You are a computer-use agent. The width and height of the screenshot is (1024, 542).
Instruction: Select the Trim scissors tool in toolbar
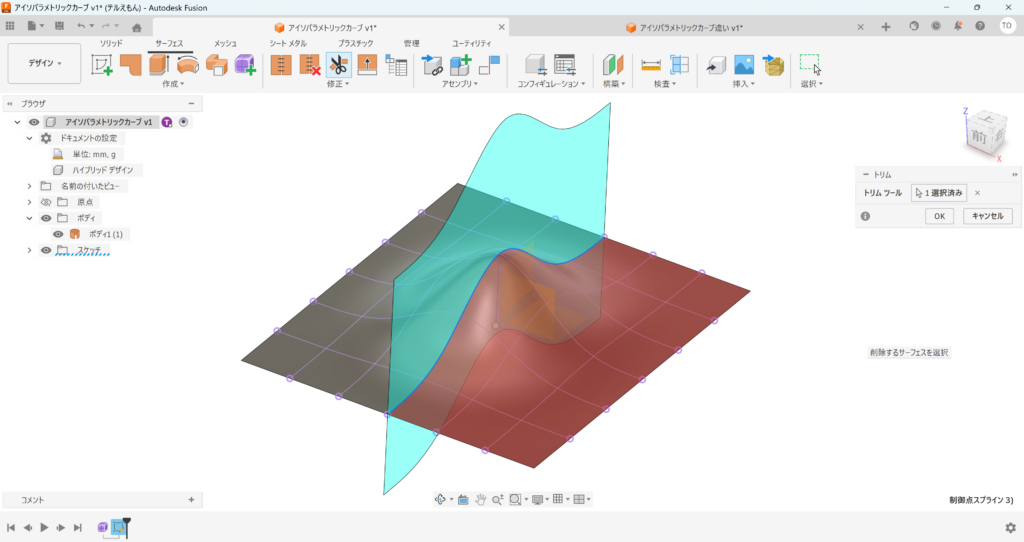point(338,65)
